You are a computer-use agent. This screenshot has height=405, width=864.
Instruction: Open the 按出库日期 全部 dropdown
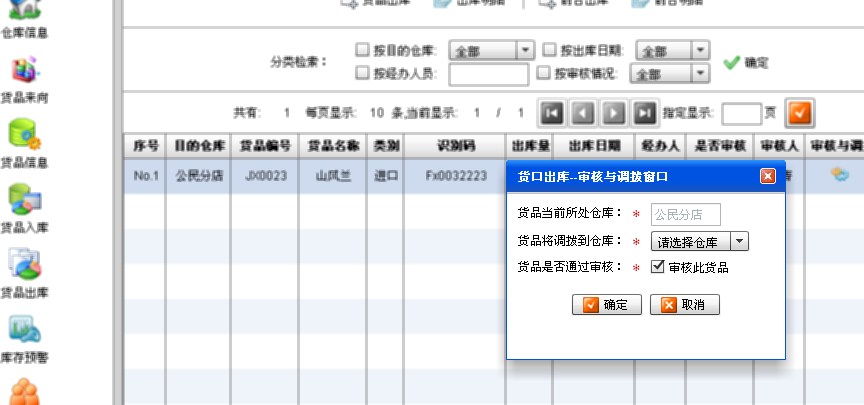672,51
